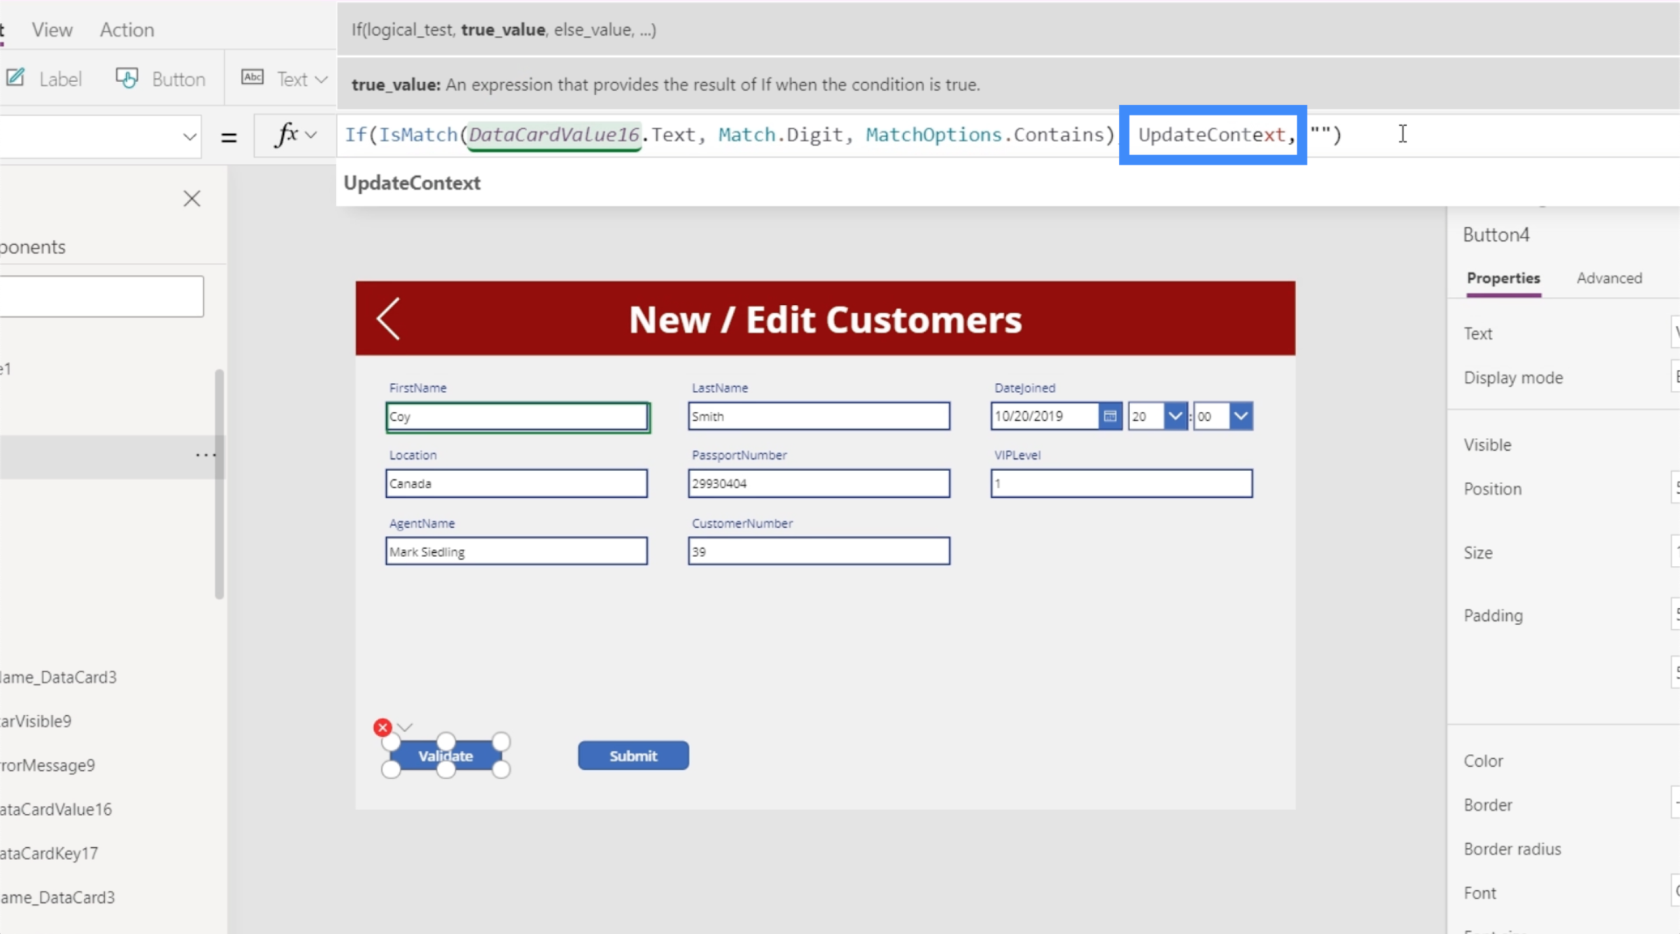
Task: Click the Button4 control name
Action: pos(1496,235)
